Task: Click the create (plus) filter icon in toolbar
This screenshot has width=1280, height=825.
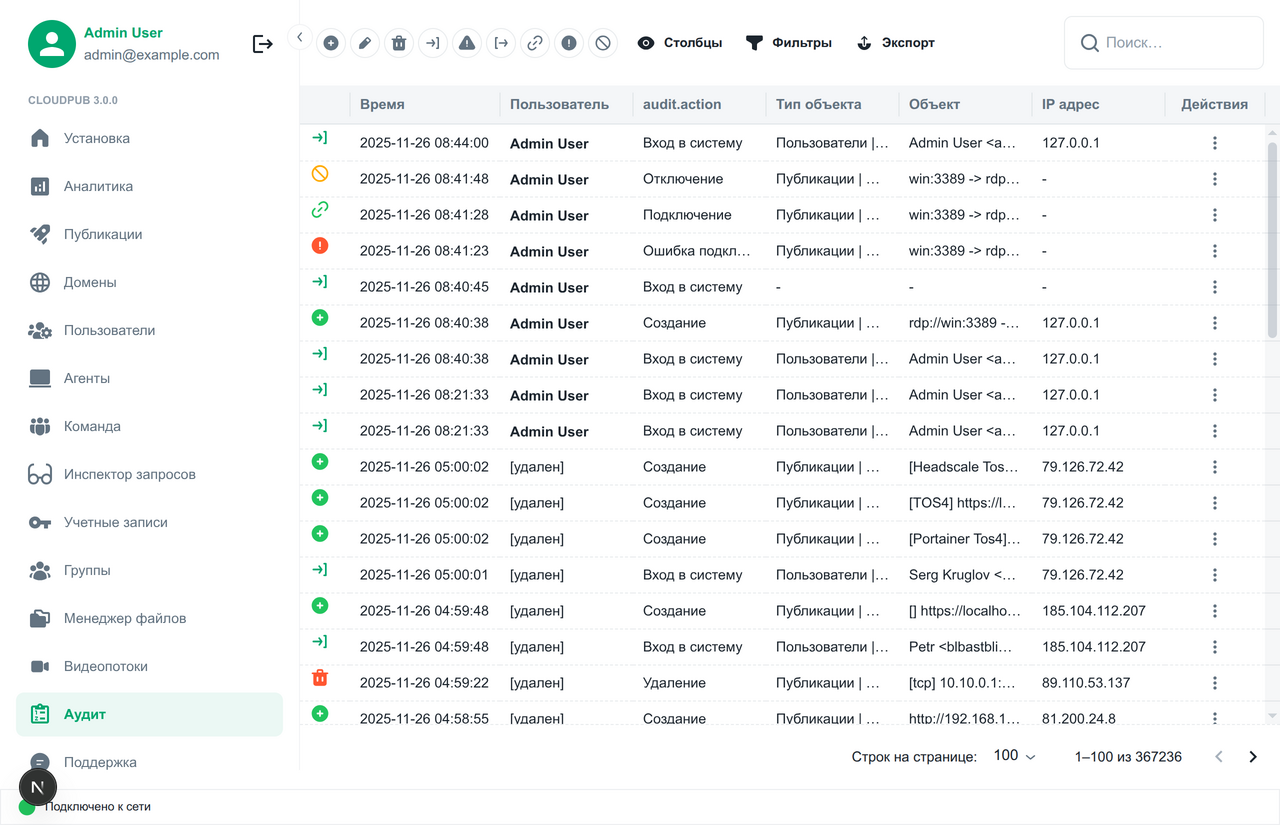Action: point(331,43)
